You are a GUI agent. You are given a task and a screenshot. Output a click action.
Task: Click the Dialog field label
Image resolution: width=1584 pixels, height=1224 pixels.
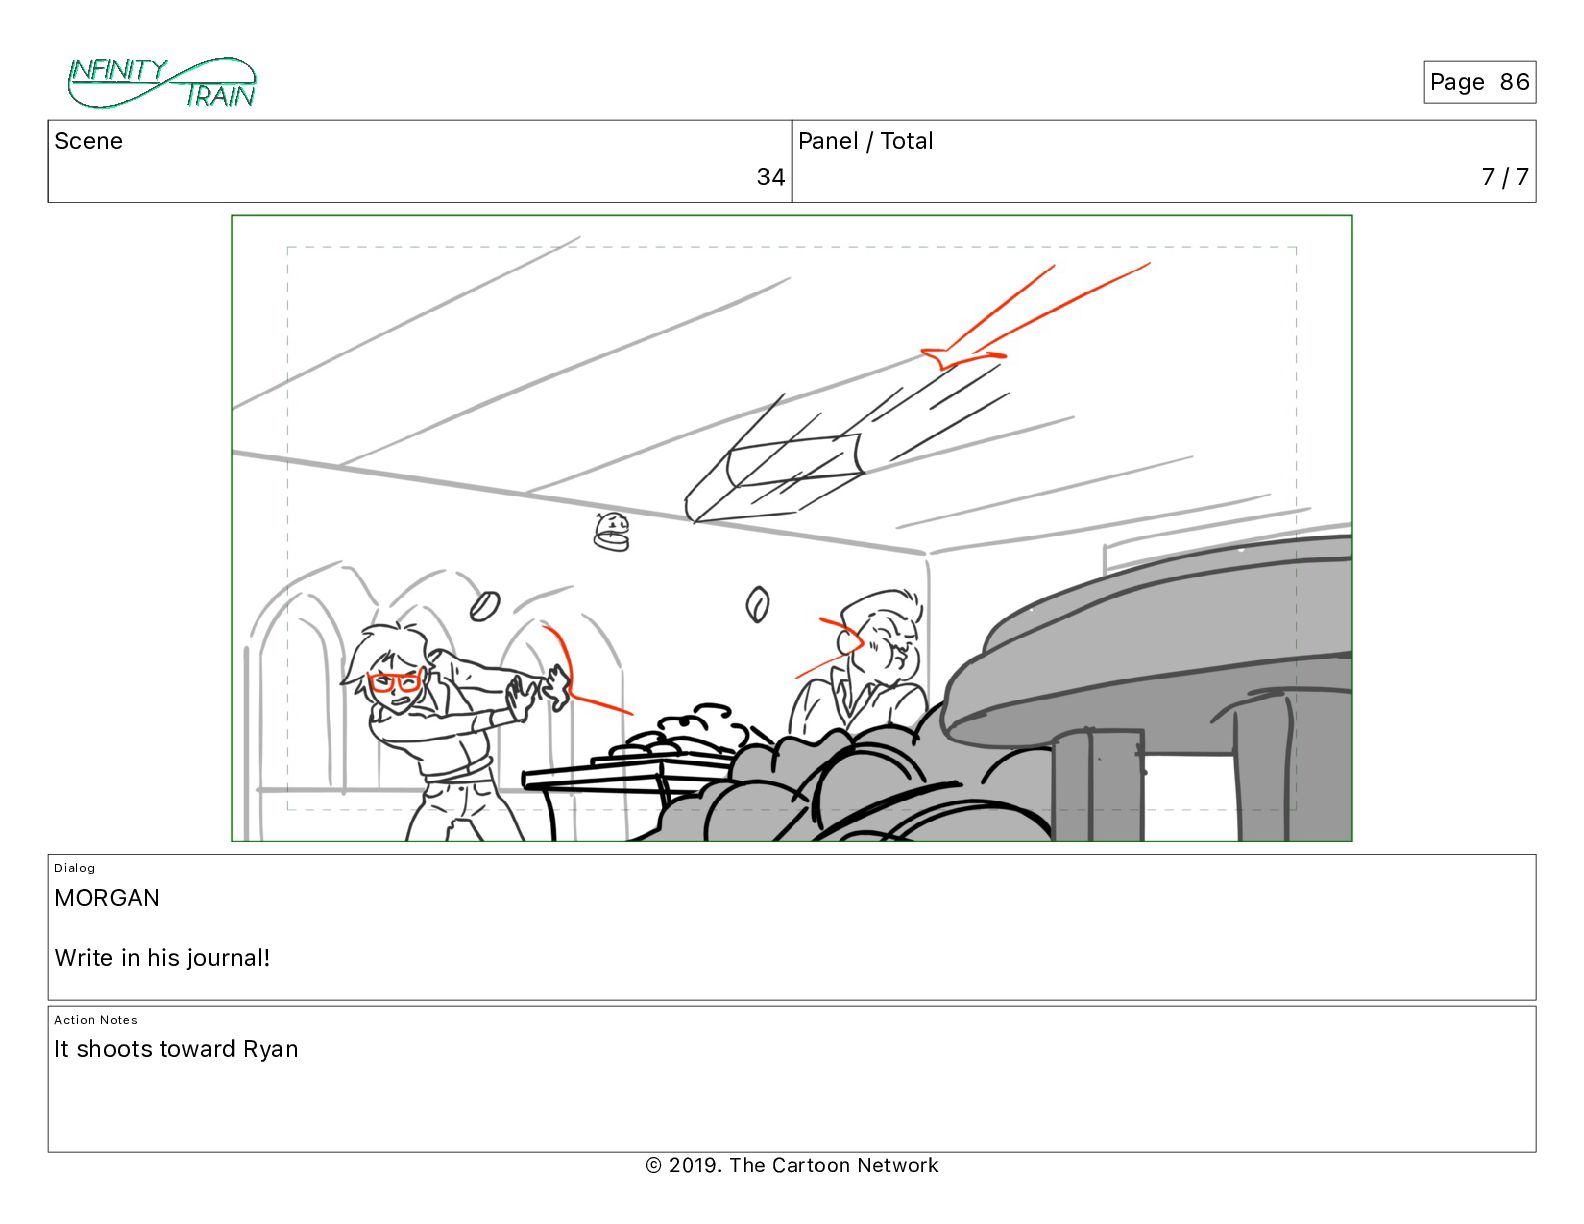[x=74, y=868]
